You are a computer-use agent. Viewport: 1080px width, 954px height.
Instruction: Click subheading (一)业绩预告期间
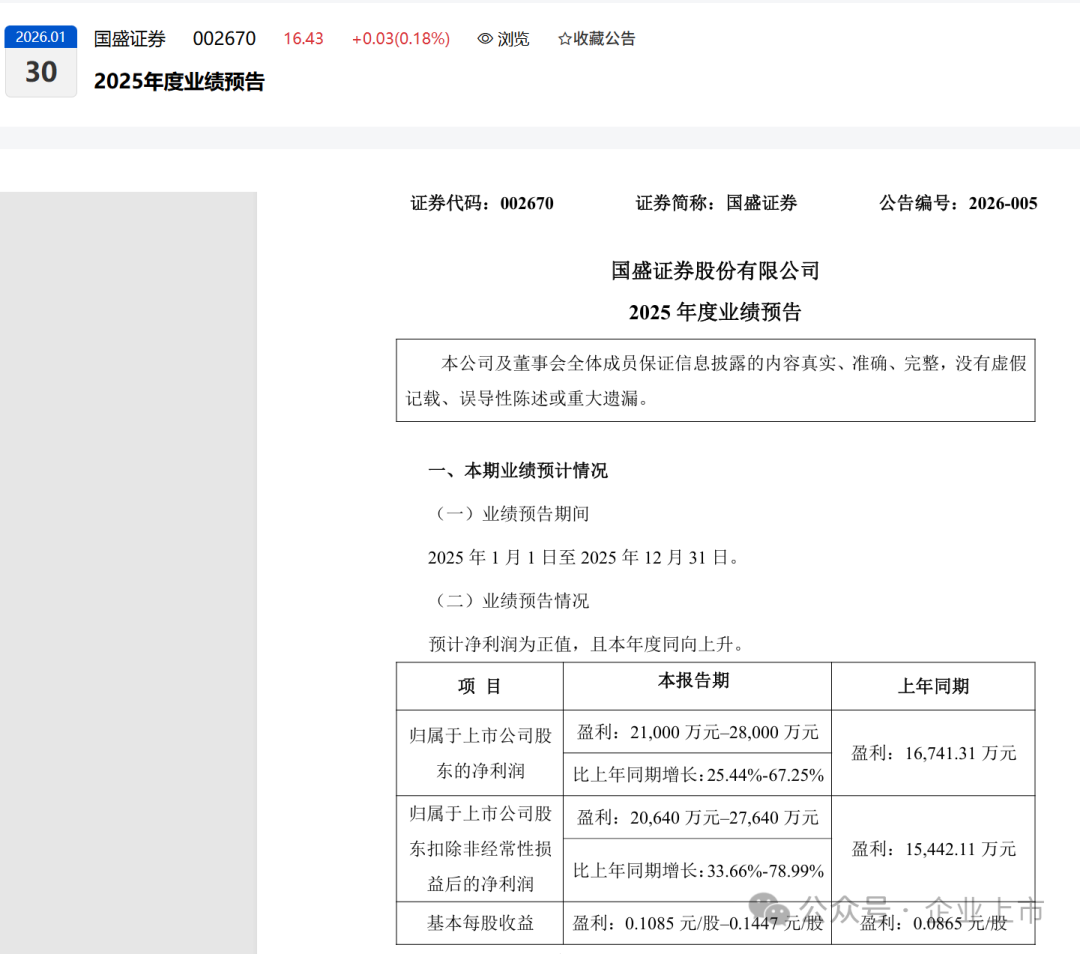pos(509,514)
